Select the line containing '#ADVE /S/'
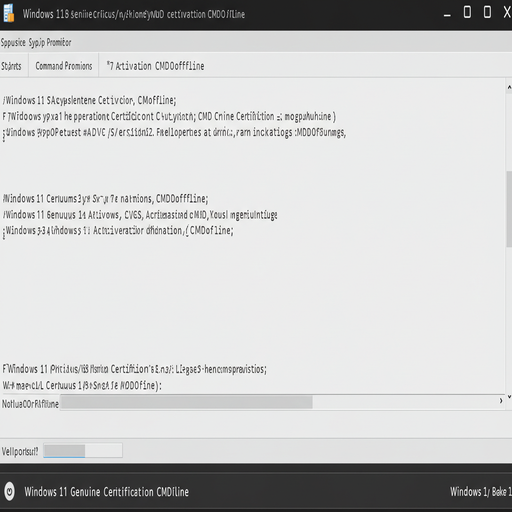512x512 pixels. [174, 133]
